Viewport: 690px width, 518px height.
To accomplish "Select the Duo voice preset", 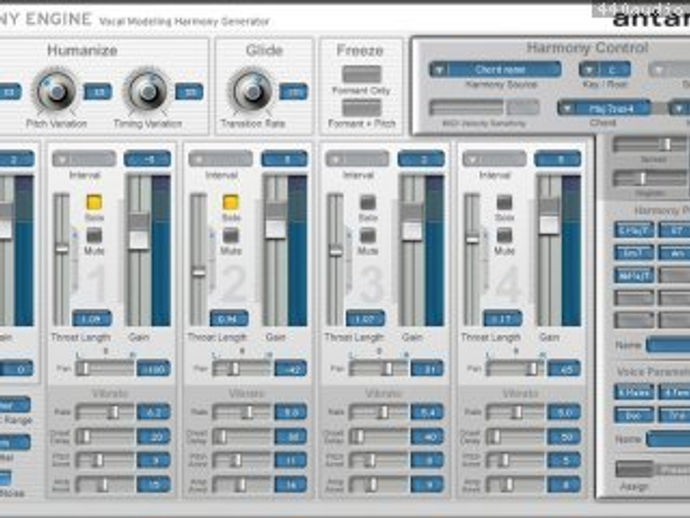I will click(x=634, y=415).
